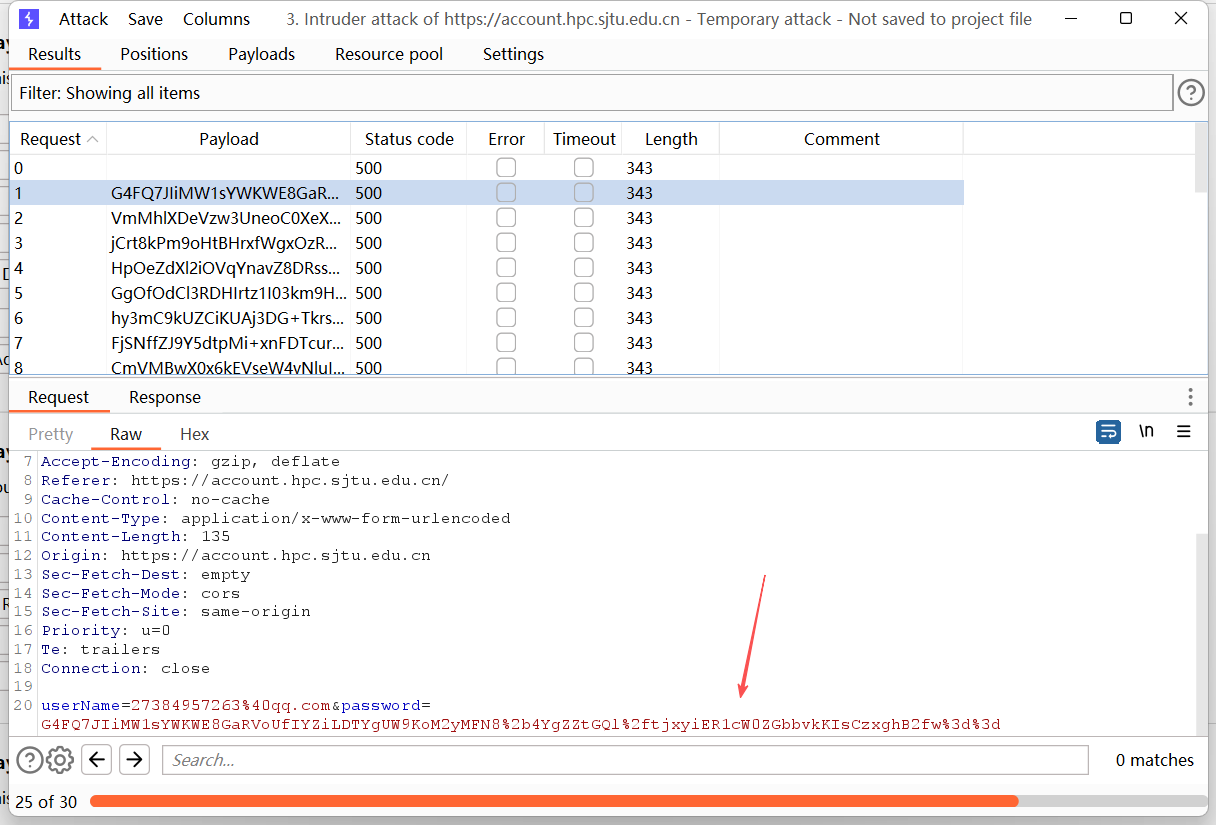This screenshot has height=825, width=1216.
Task: Click the attack progress bar
Action: tap(648, 801)
